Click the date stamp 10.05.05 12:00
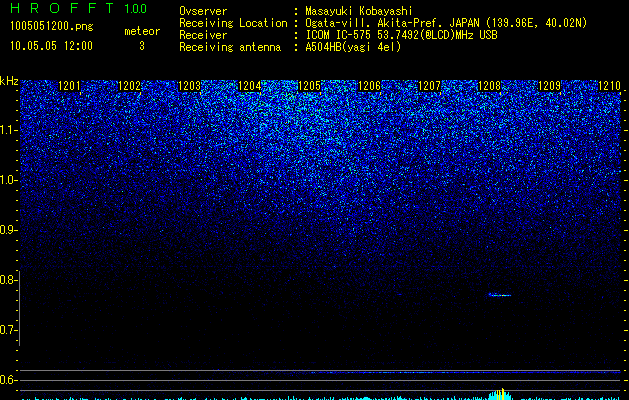Screen dimensions: 629x400 click(x=51, y=46)
